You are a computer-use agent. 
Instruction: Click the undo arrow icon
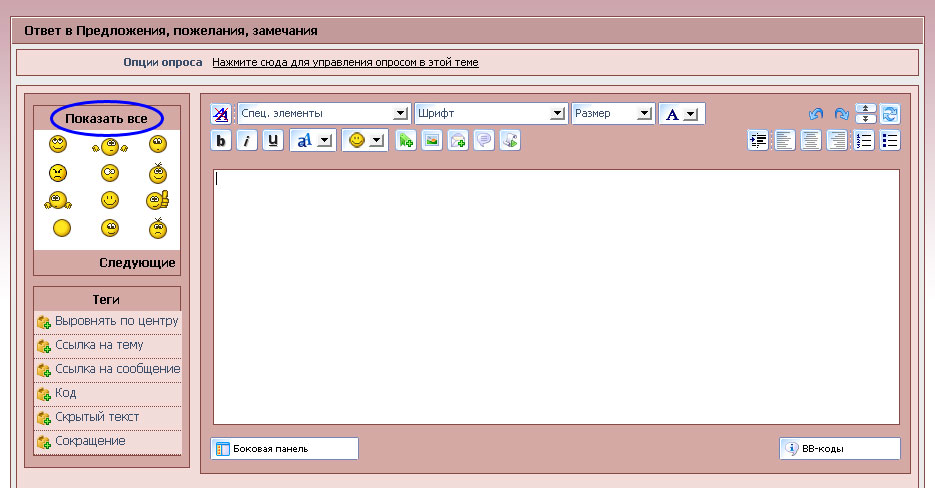816,114
